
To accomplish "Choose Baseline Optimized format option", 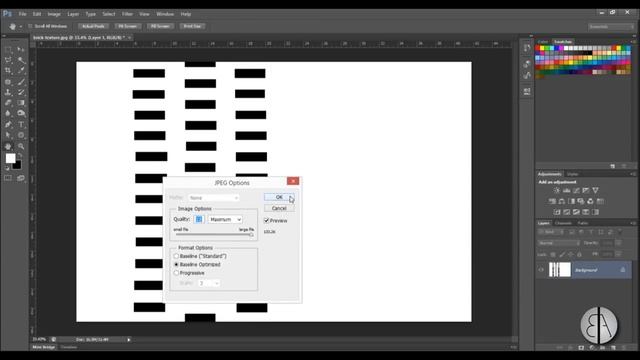I will pos(176,264).
